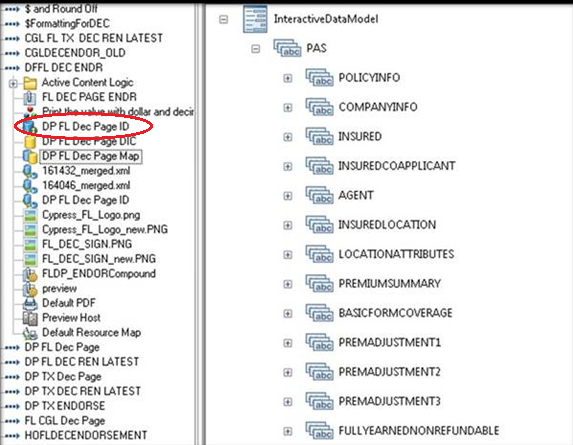Expand the PREMIUMSUMMARY node
Screen dimensions: 573x445
[x=288, y=284]
